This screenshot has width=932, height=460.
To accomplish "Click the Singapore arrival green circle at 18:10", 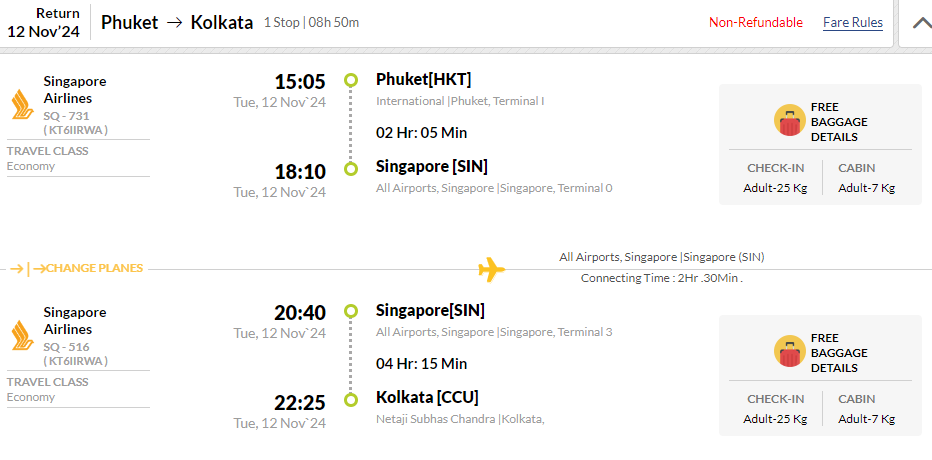I will (x=351, y=169).
